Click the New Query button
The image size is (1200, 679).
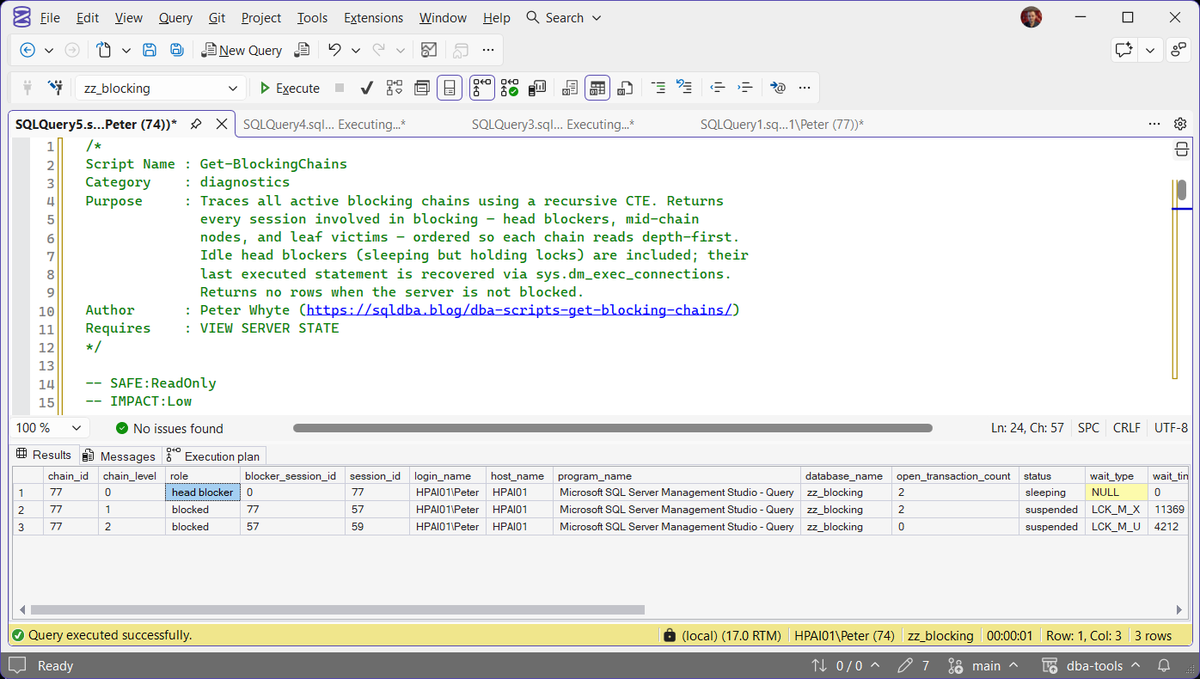pos(241,50)
